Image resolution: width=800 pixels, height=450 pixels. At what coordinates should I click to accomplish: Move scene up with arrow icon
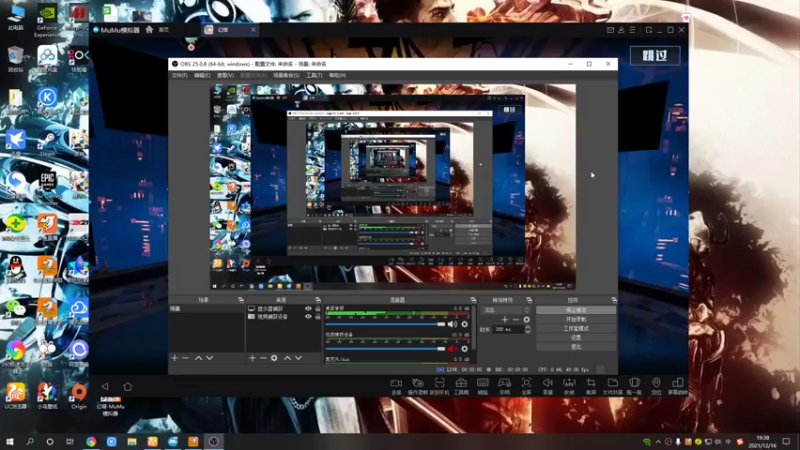pos(198,358)
